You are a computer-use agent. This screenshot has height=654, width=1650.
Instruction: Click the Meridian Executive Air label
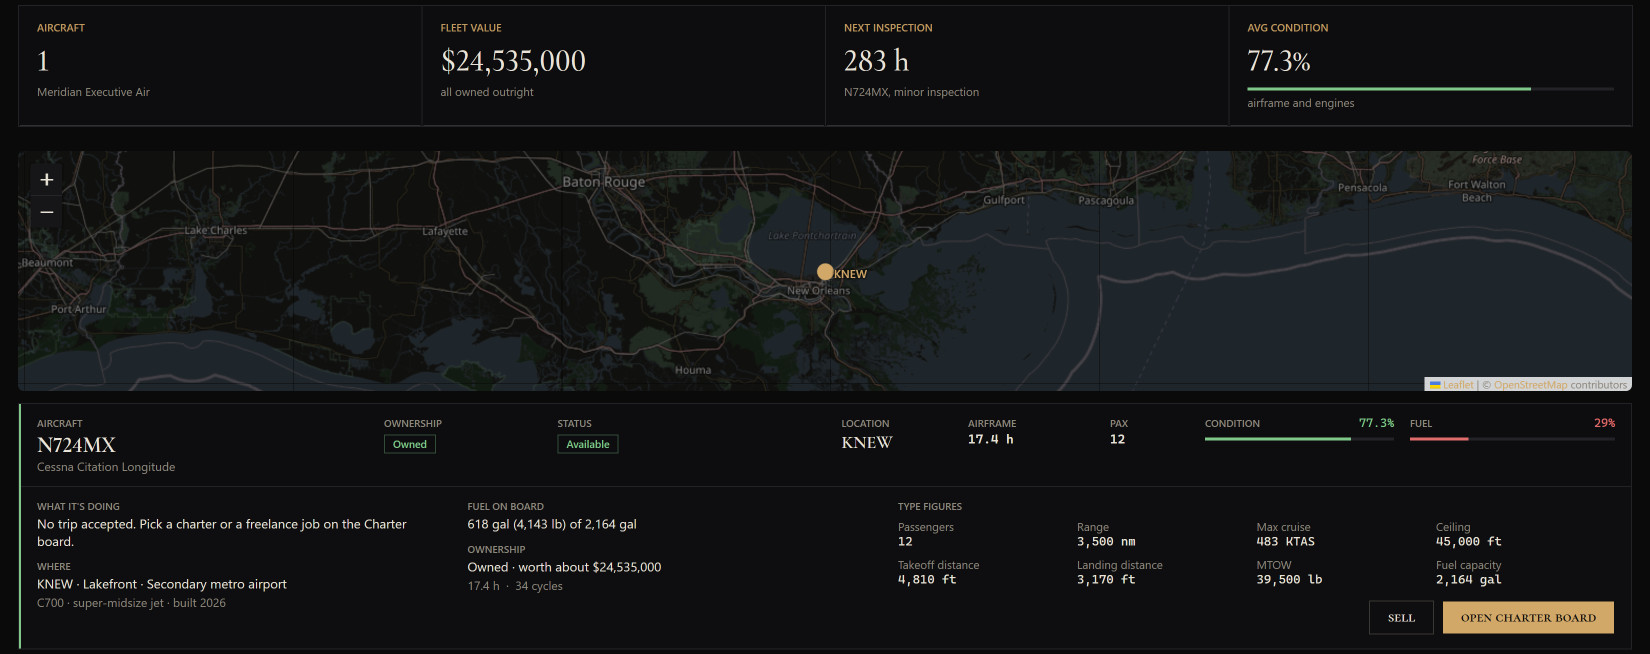tap(93, 92)
